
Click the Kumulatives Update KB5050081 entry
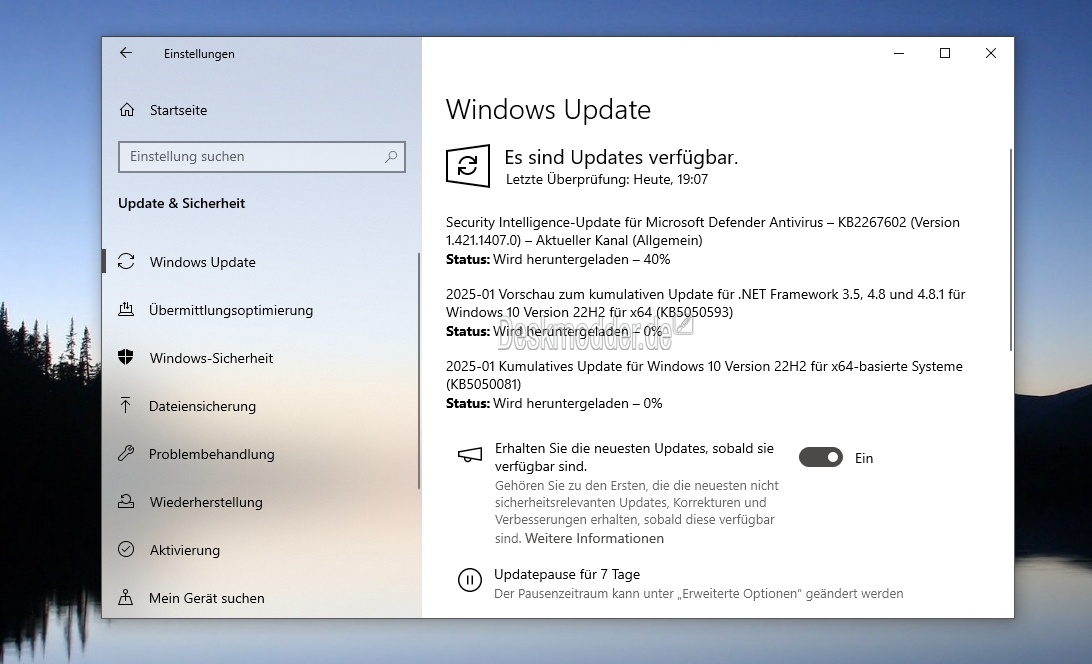coord(704,375)
